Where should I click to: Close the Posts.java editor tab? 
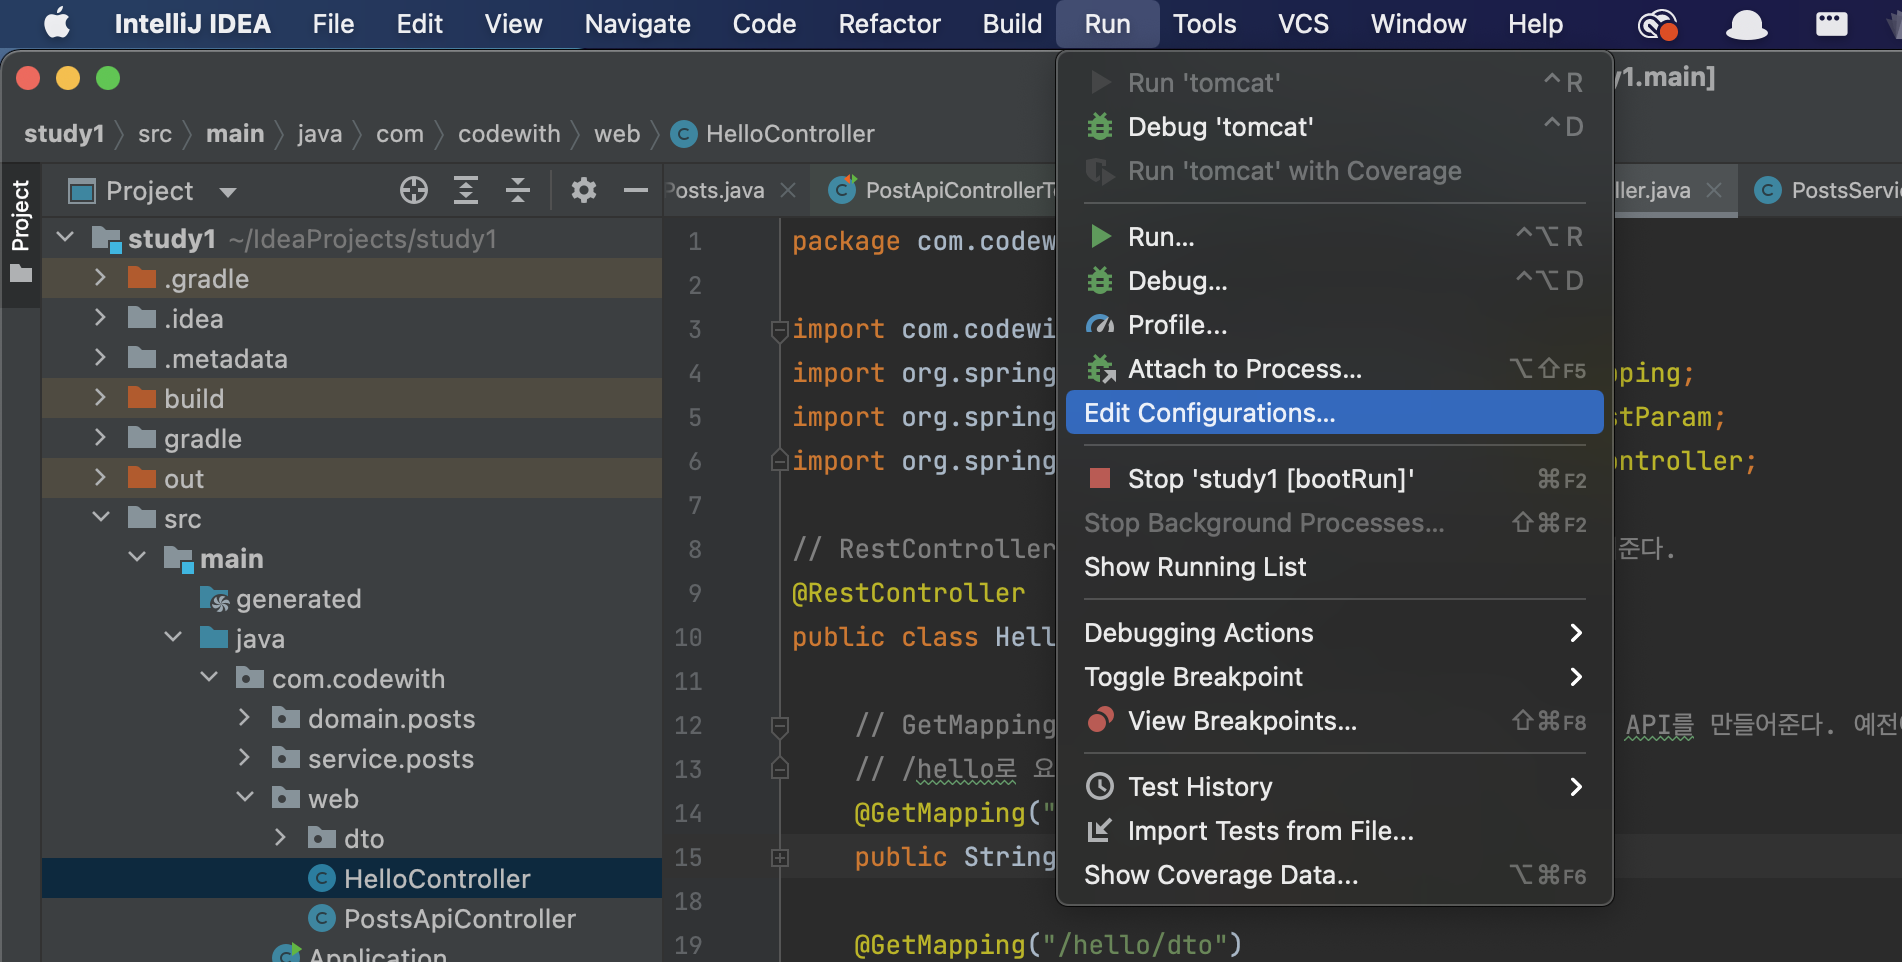tap(788, 190)
